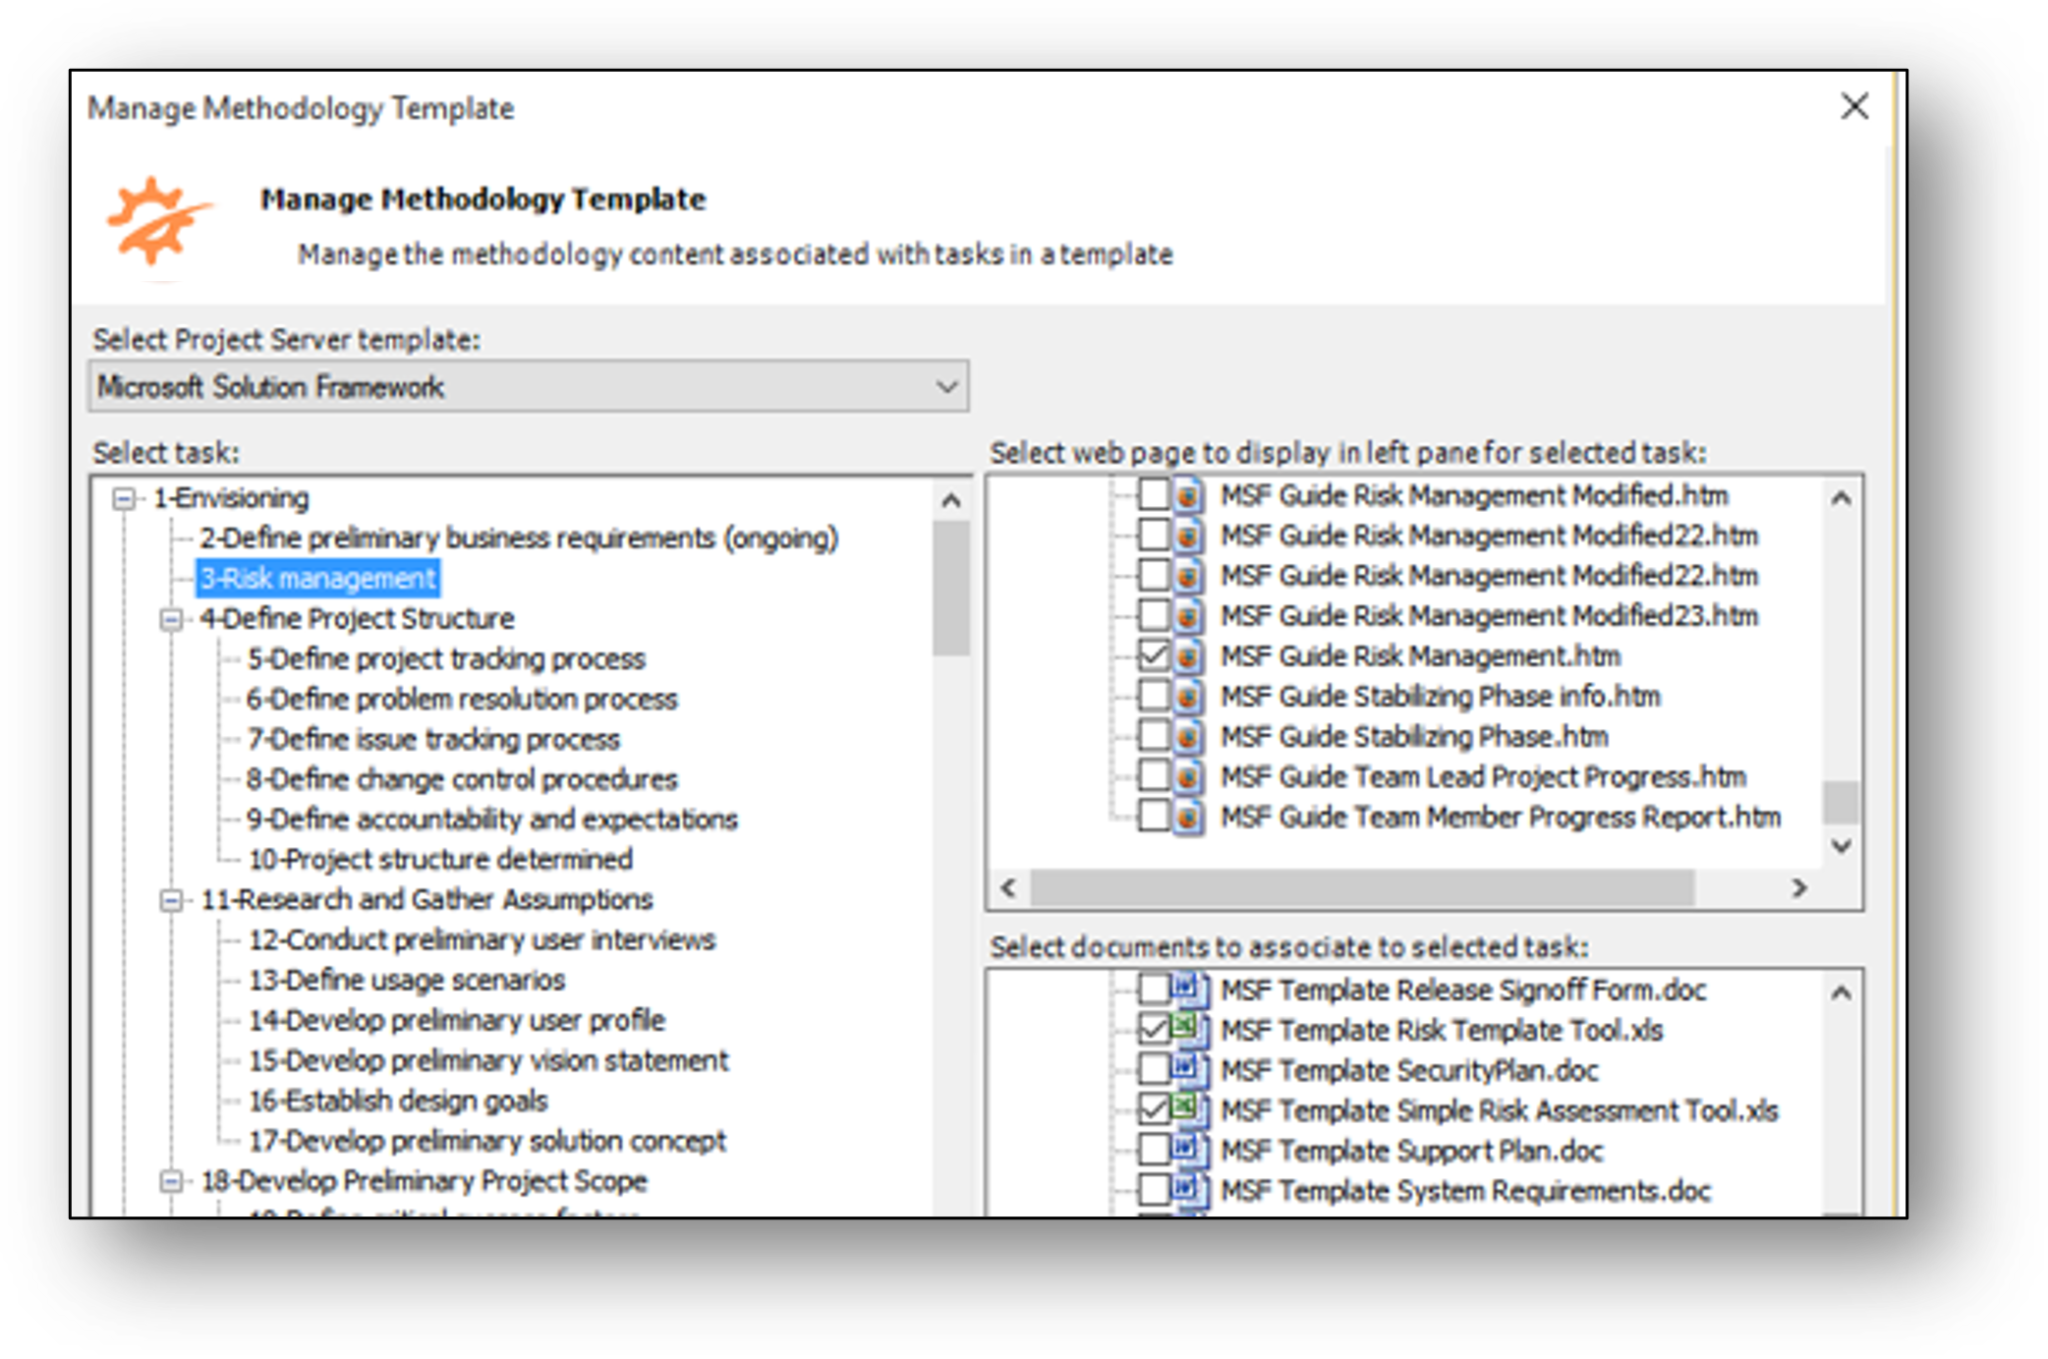
Task: Click the Word icon of MSF Template Support Plan.doc
Action: (x=1188, y=1150)
